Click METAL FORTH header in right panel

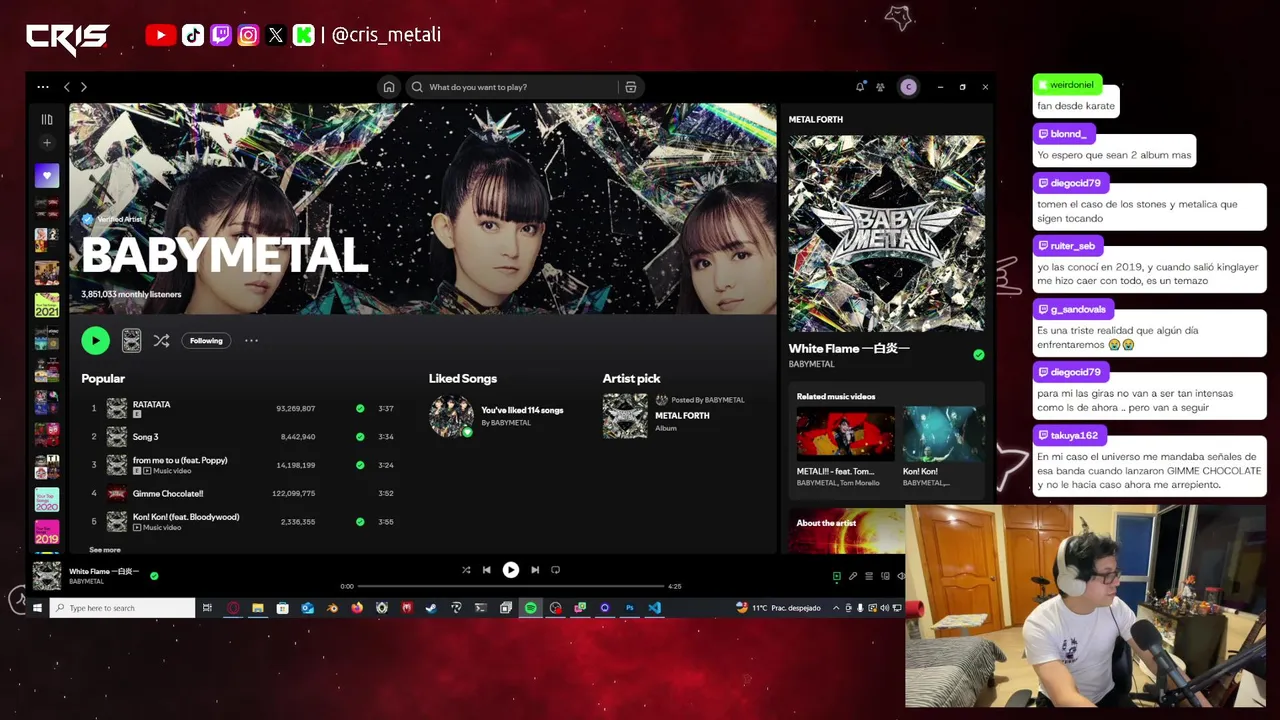point(816,119)
